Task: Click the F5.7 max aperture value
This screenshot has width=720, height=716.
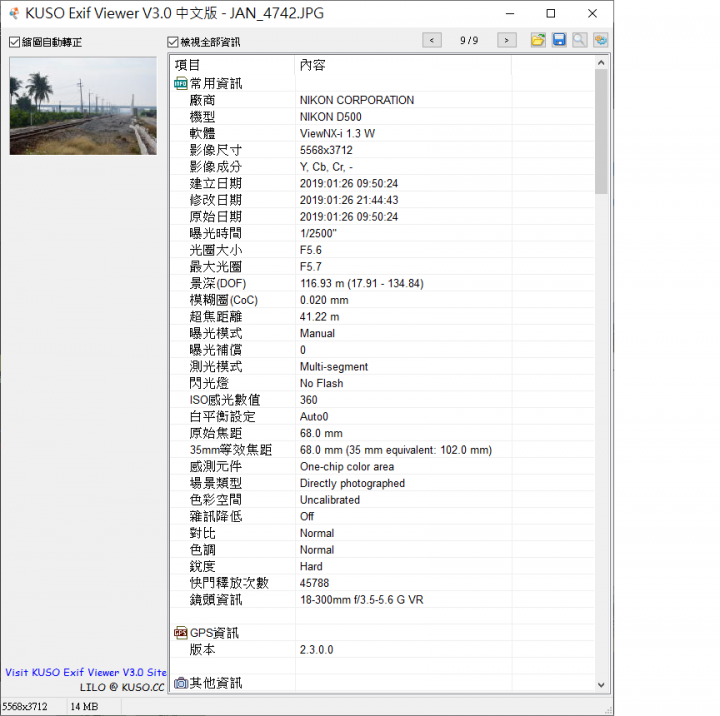Action: point(310,267)
